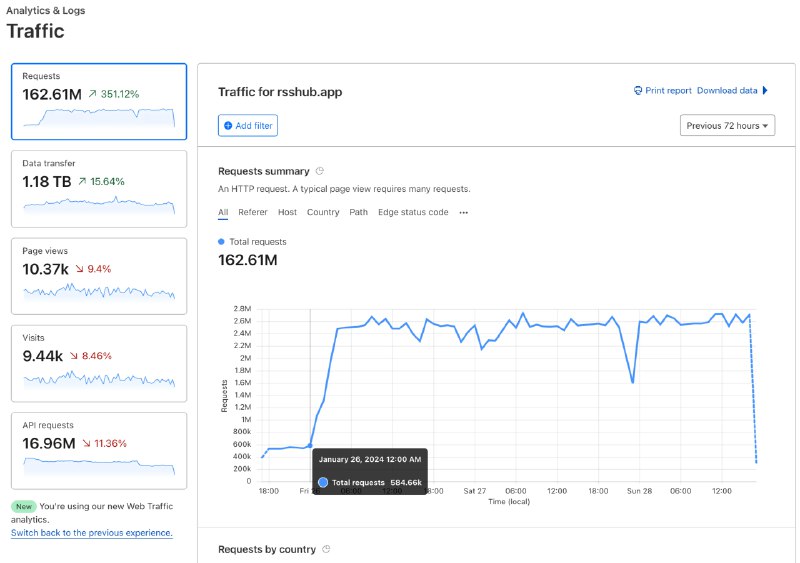Click Switch back to the previous experience

coord(91,533)
